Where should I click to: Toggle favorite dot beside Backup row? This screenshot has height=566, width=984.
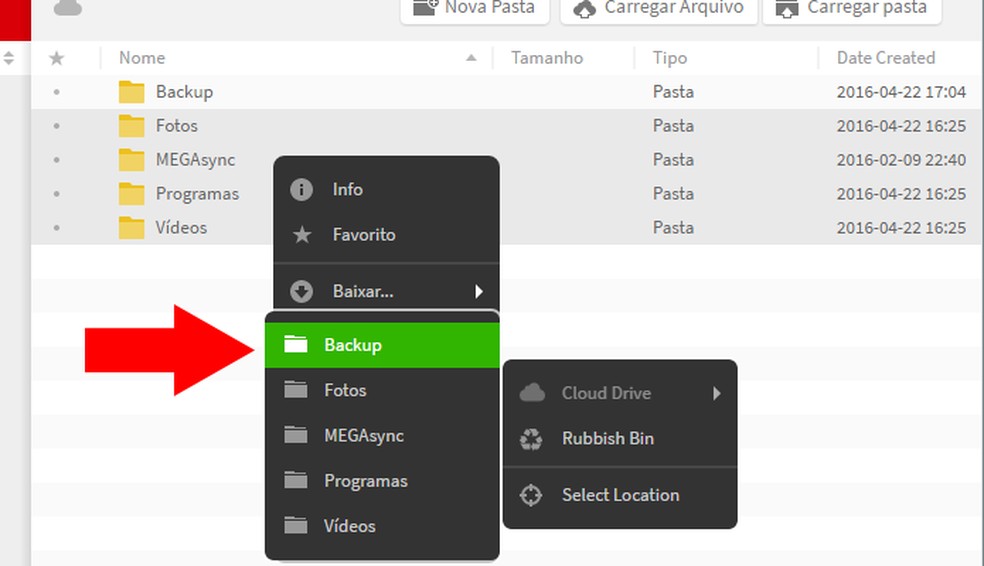coord(56,92)
